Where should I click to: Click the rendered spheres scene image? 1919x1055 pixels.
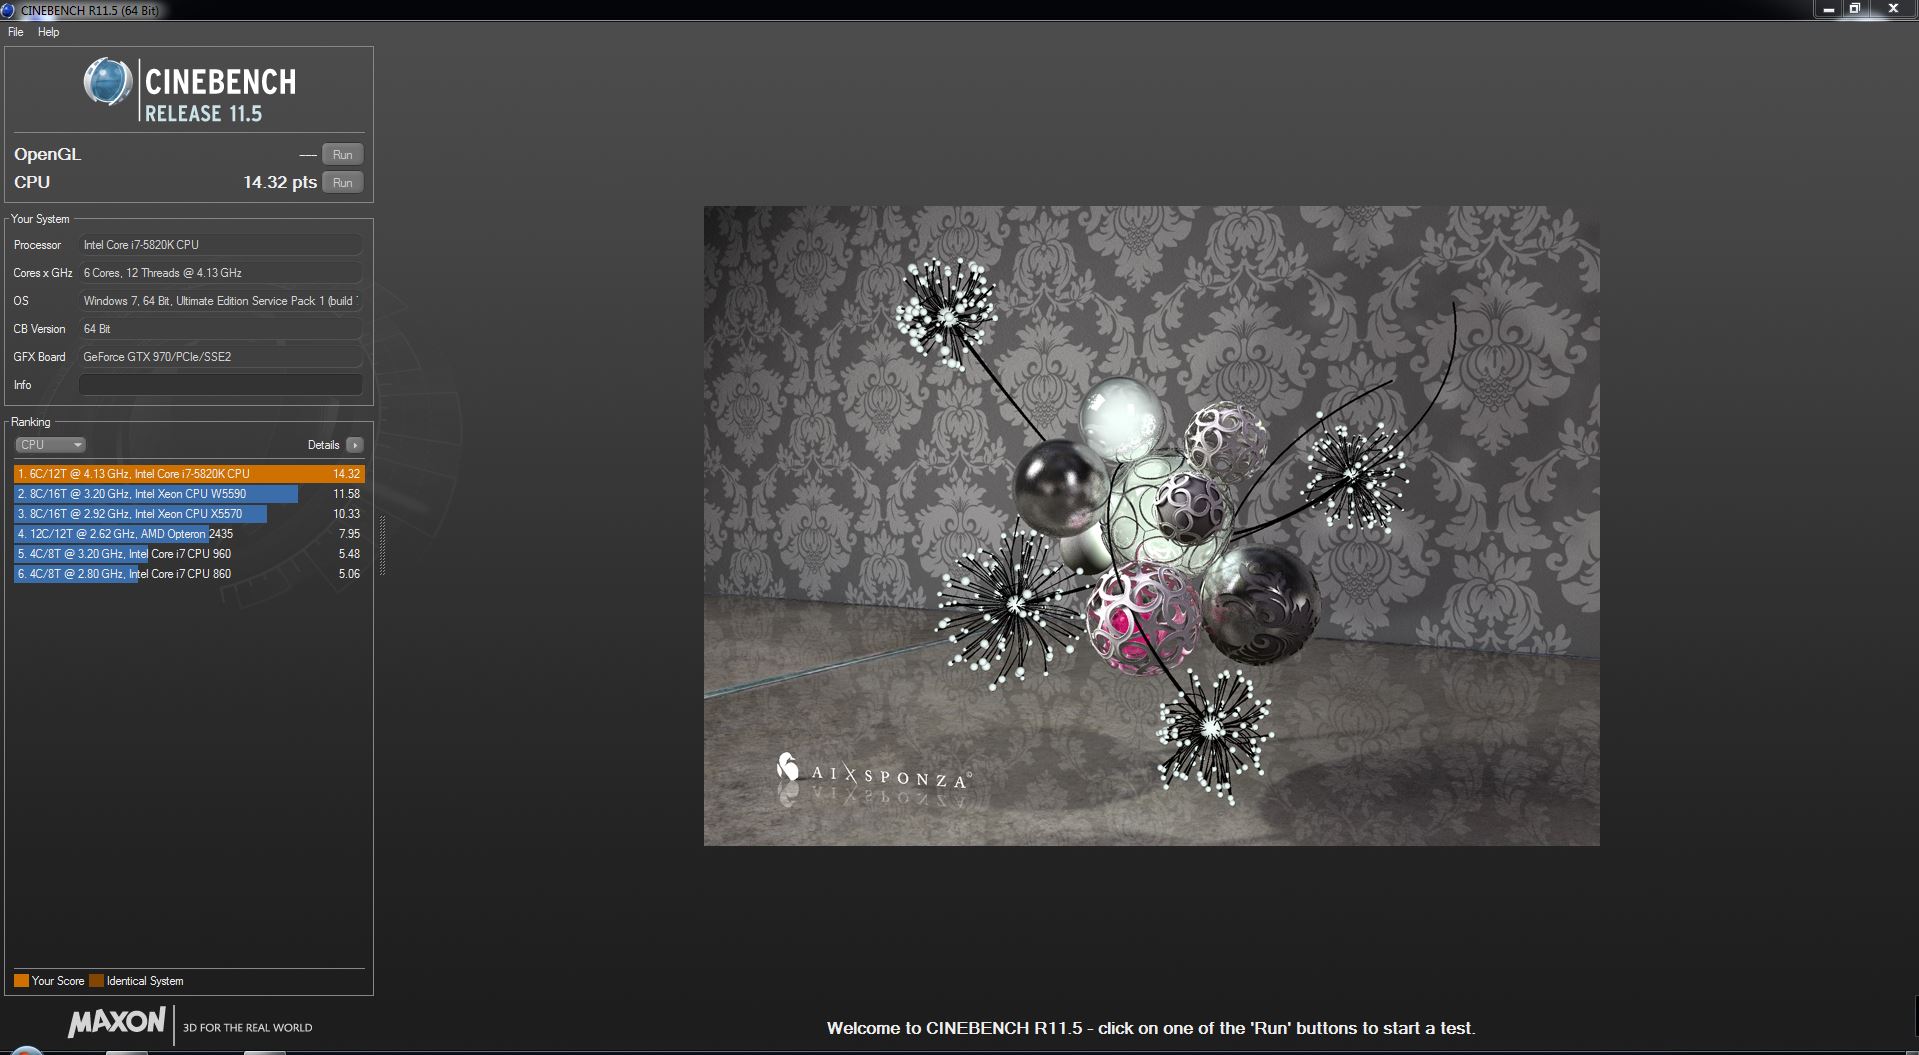tap(1151, 526)
